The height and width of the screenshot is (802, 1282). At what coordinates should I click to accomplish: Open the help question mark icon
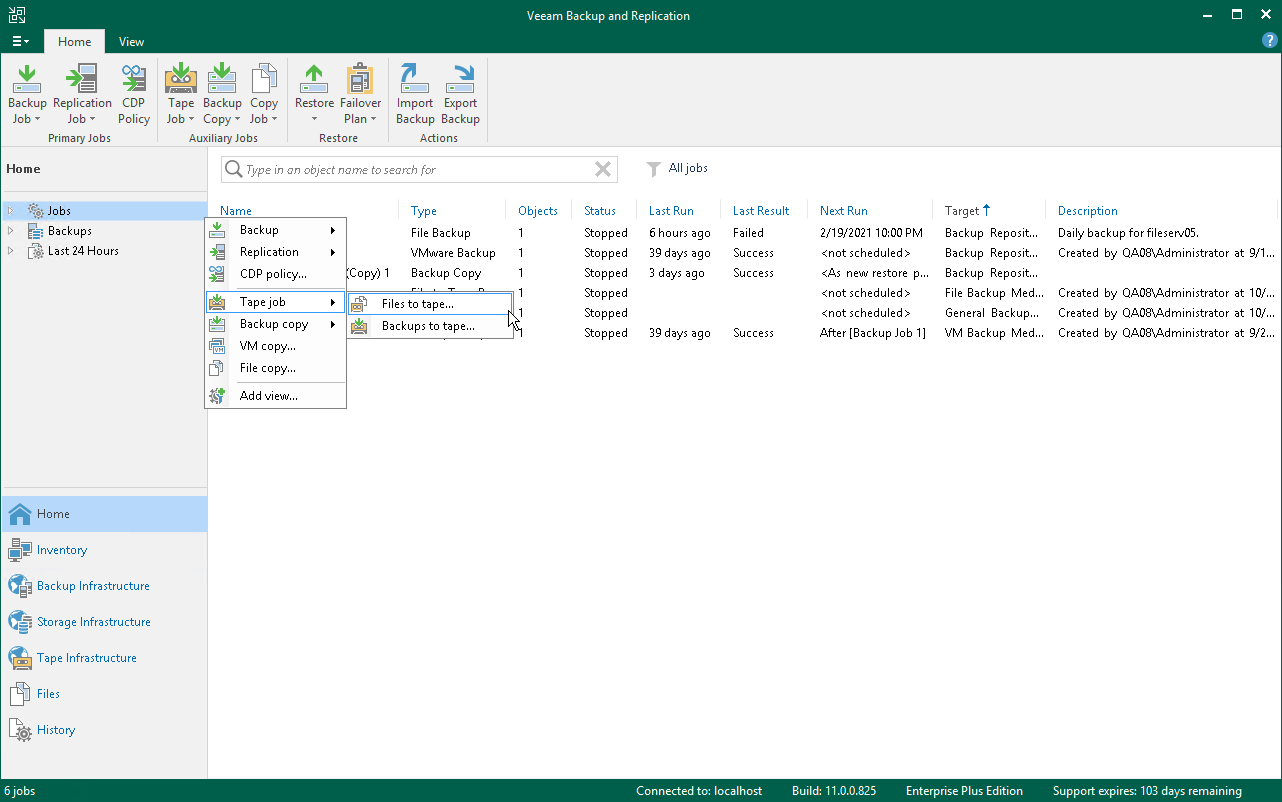(1270, 41)
